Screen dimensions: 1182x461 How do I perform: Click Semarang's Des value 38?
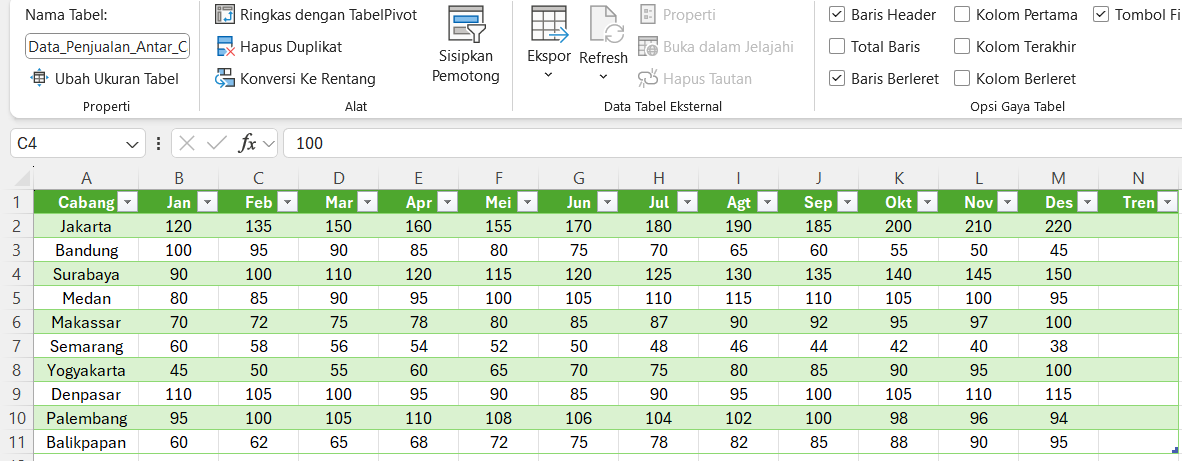[x=1058, y=347]
